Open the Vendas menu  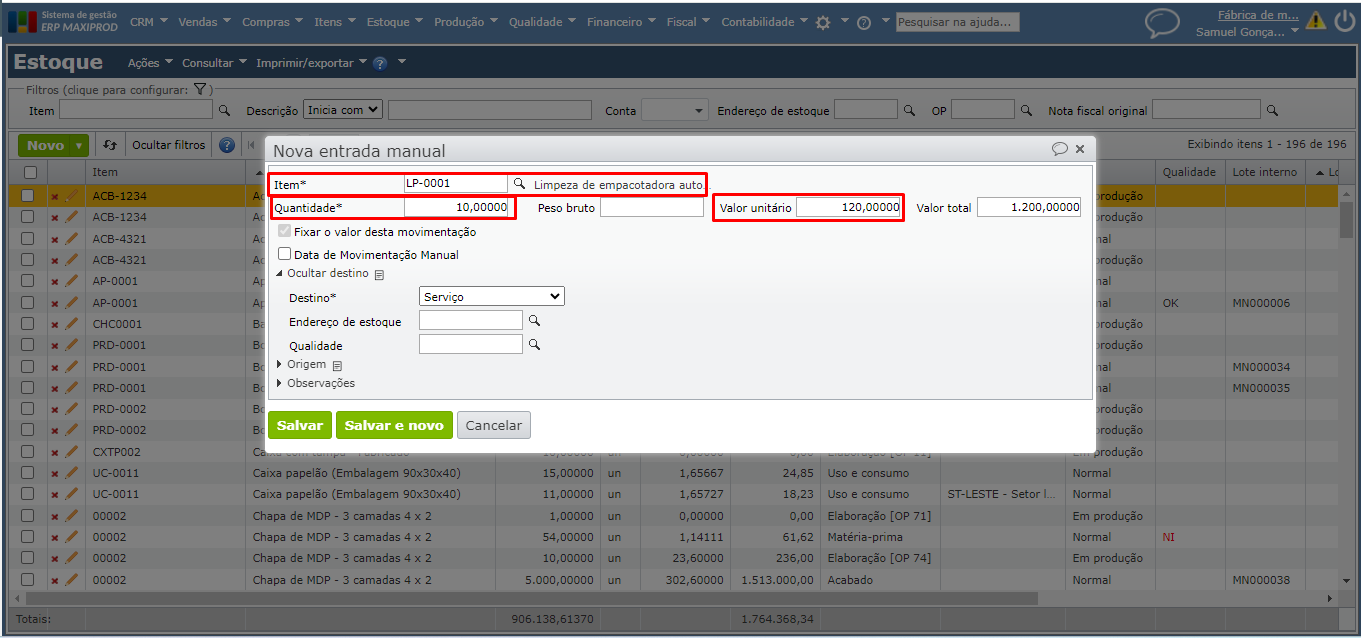click(204, 22)
